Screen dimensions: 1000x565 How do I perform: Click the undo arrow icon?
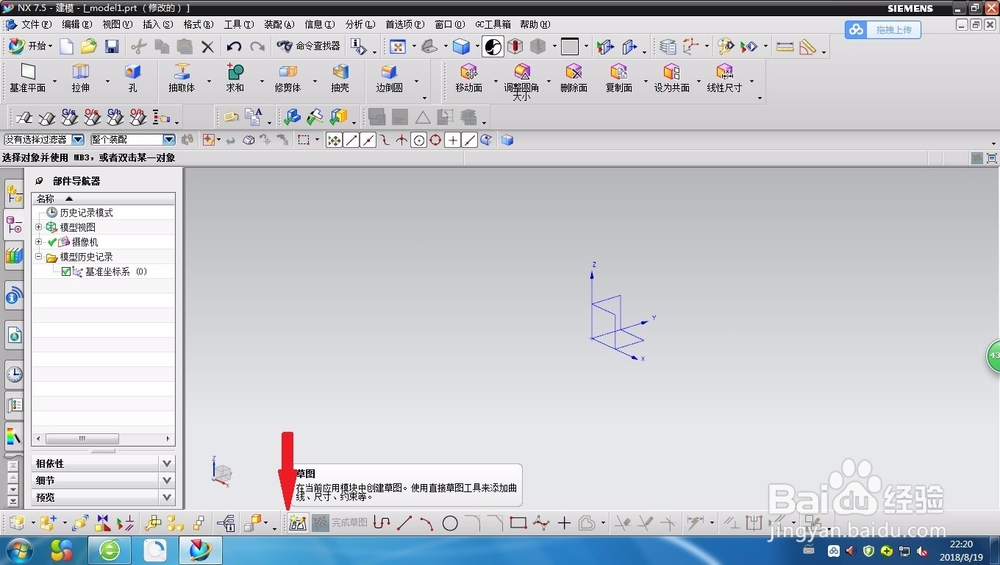point(234,46)
